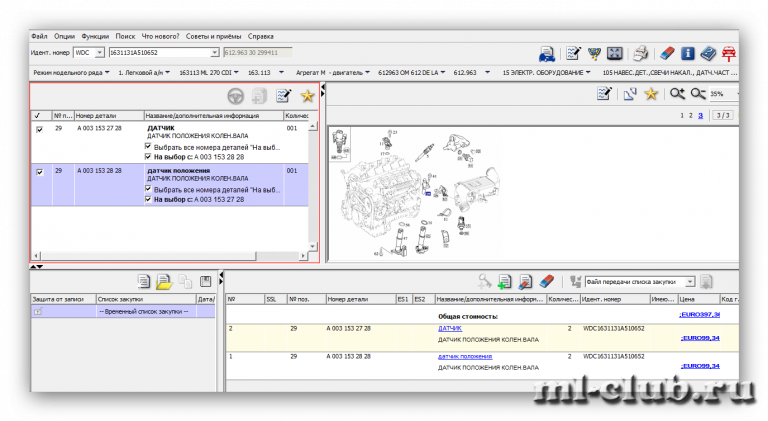
Task: Click the ДАТЧИК link in shopping list
Action: pos(450,328)
